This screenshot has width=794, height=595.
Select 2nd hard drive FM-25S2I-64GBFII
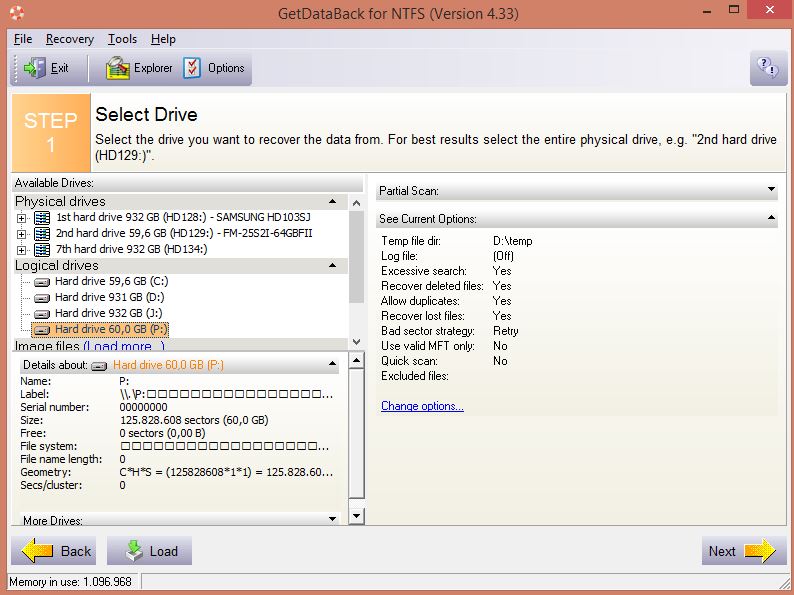(x=184, y=233)
